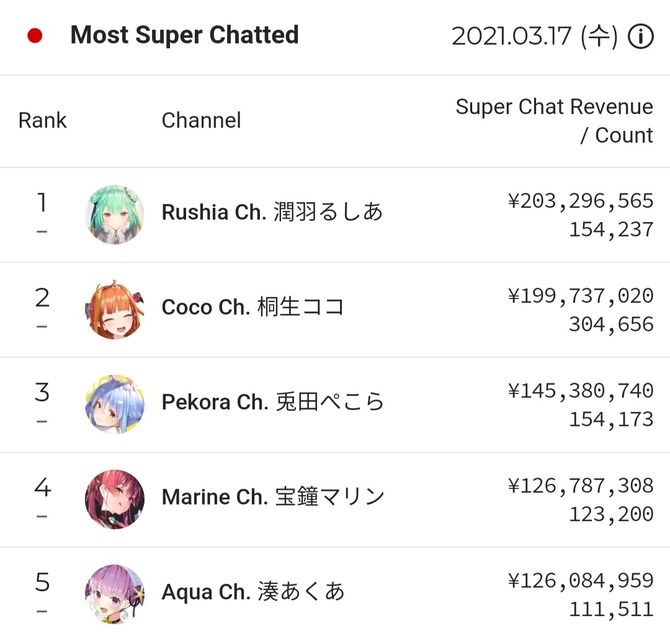
Task: Open Marine Ch. avatar thumbnail
Action: tap(115, 499)
